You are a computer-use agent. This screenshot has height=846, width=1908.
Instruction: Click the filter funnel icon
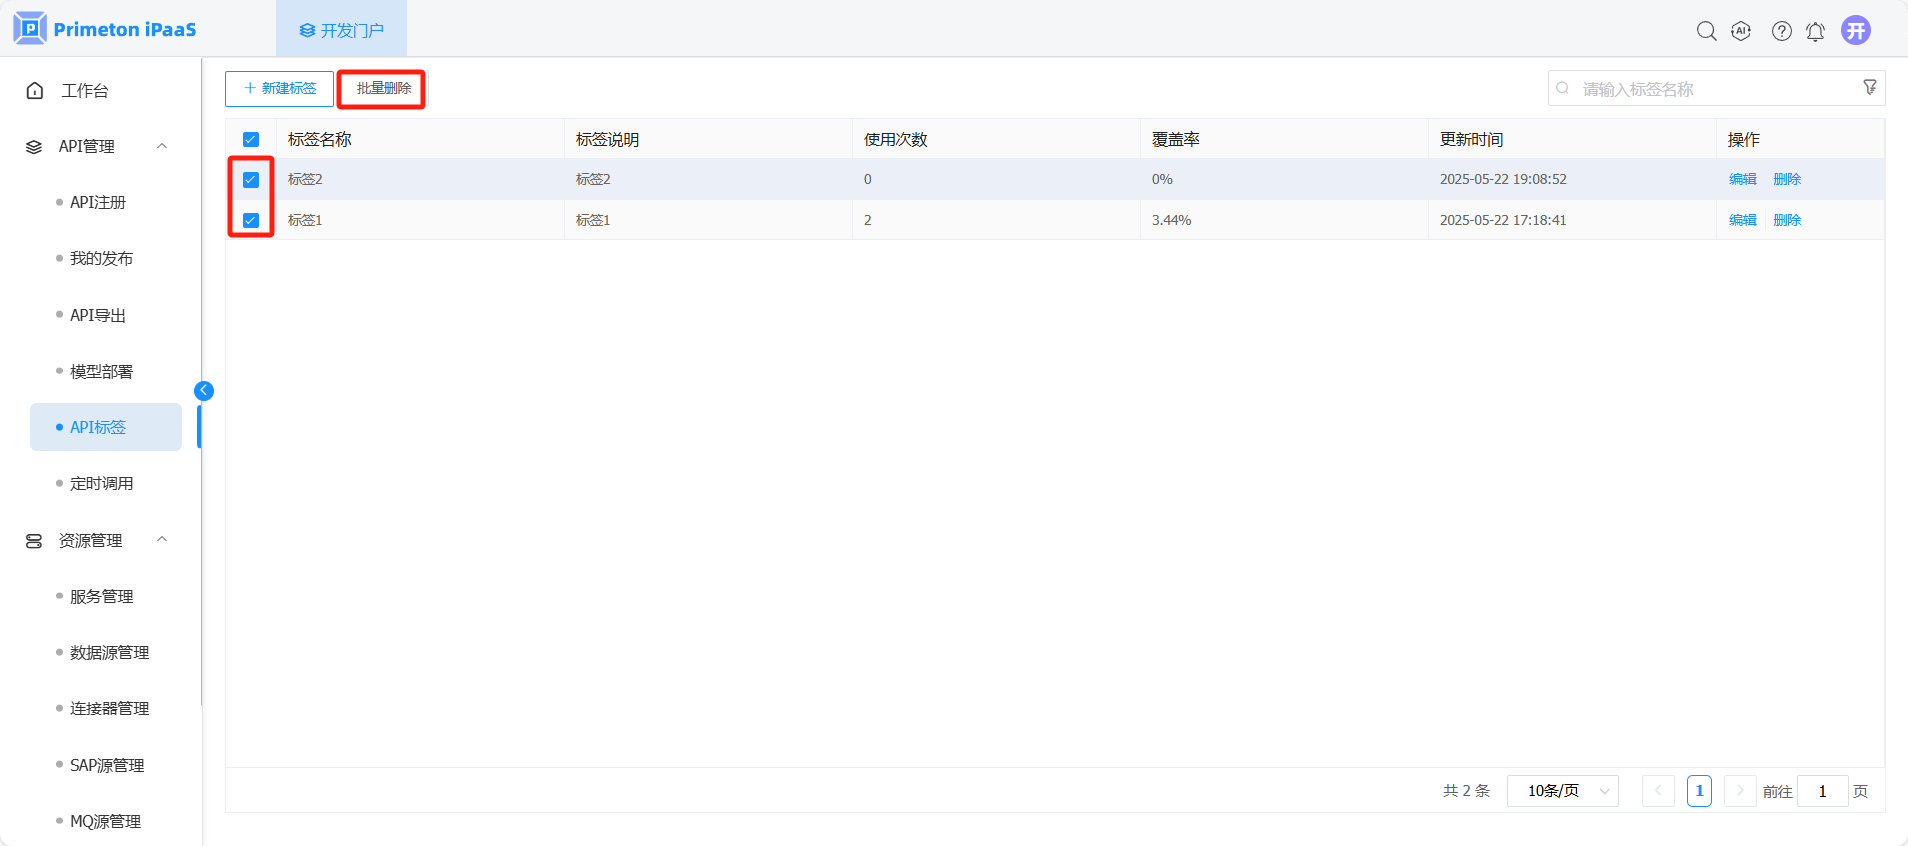[1869, 88]
